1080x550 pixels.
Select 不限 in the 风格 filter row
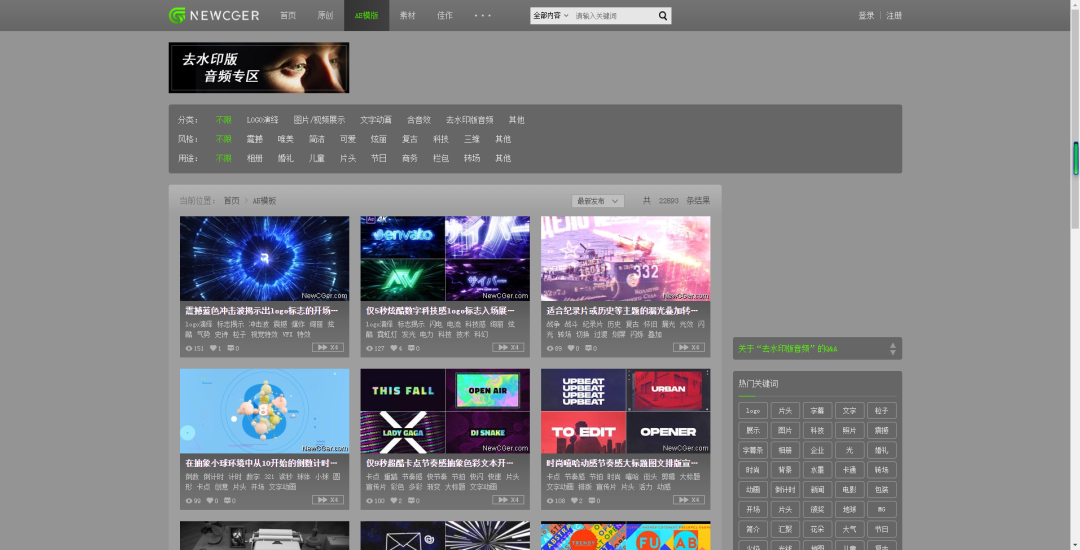click(223, 139)
